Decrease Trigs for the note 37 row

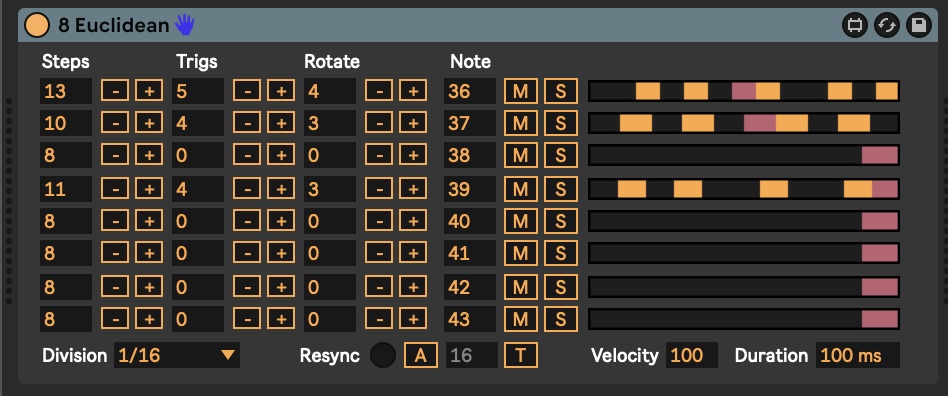click(247, 123)
